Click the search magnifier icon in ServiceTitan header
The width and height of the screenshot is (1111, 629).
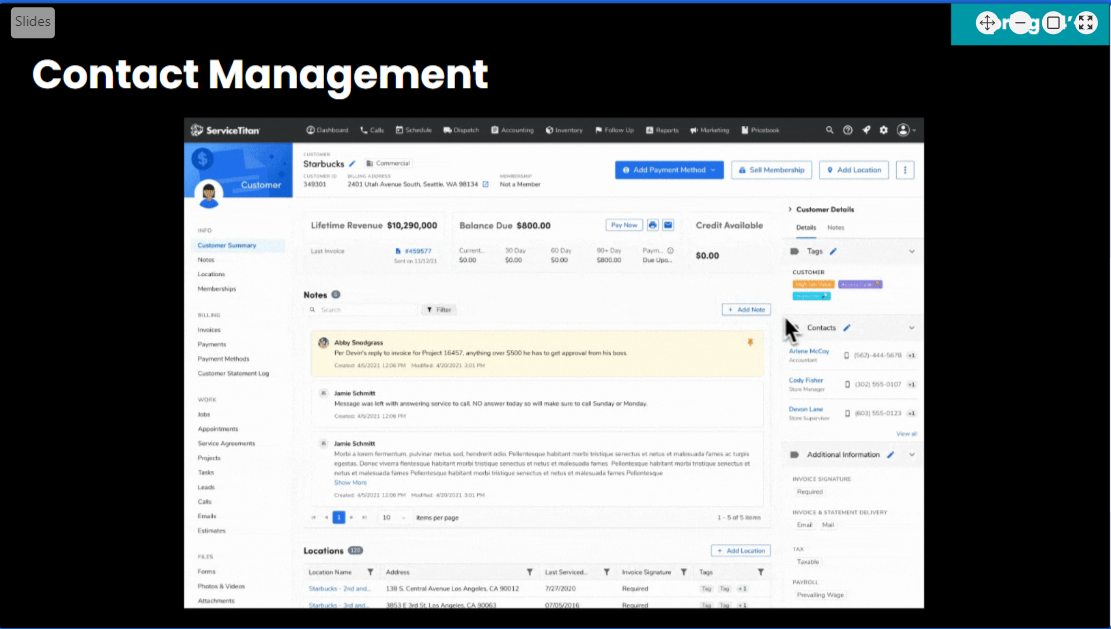pyautogui.click(x=829, y=130)
